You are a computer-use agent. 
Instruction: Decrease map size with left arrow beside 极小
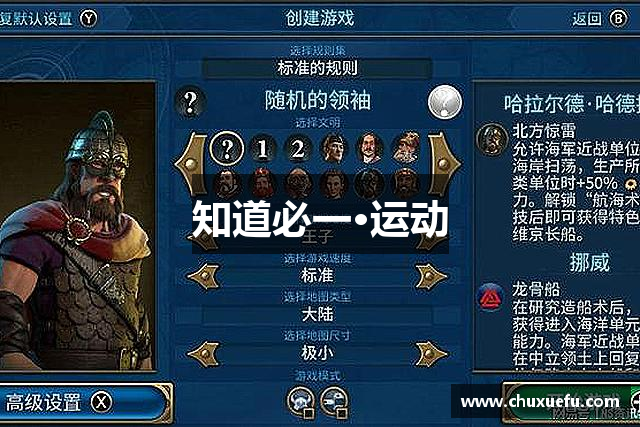[203, 354]
